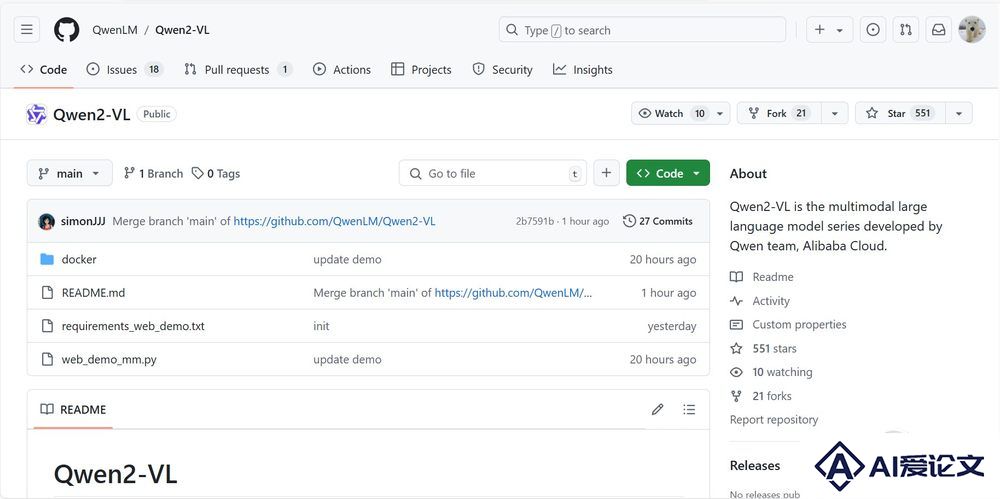Click the fork icon beside 21 forks

tap(737, 396)
